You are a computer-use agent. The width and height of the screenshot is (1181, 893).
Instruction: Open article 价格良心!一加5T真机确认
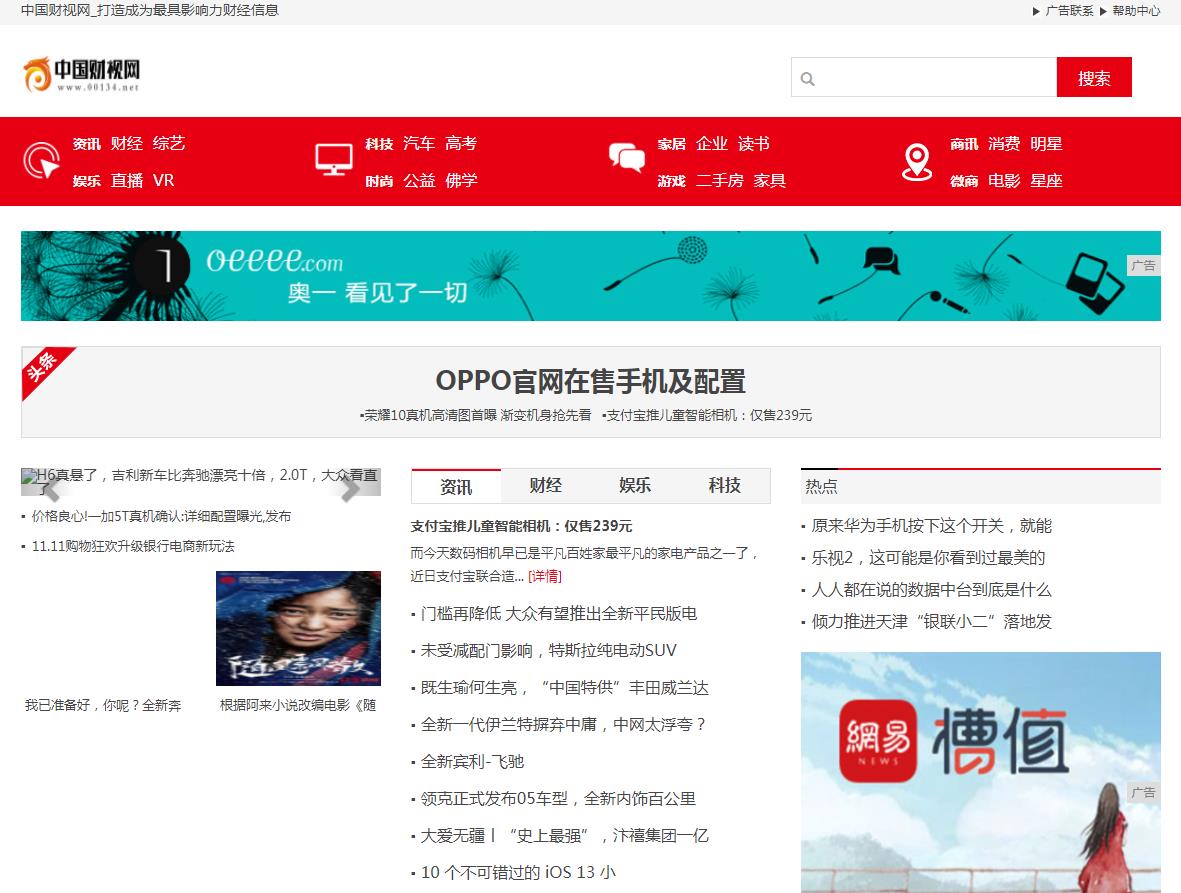point(161,517)
